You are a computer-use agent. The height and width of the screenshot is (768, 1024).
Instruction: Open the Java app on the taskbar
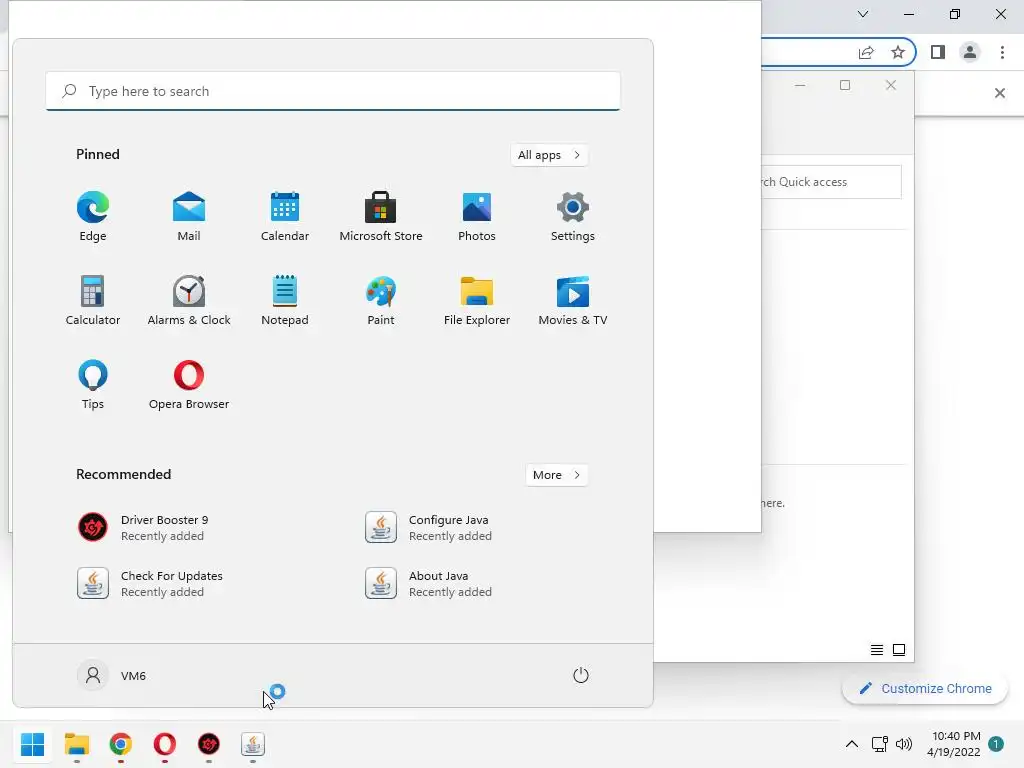pos(253,744)
